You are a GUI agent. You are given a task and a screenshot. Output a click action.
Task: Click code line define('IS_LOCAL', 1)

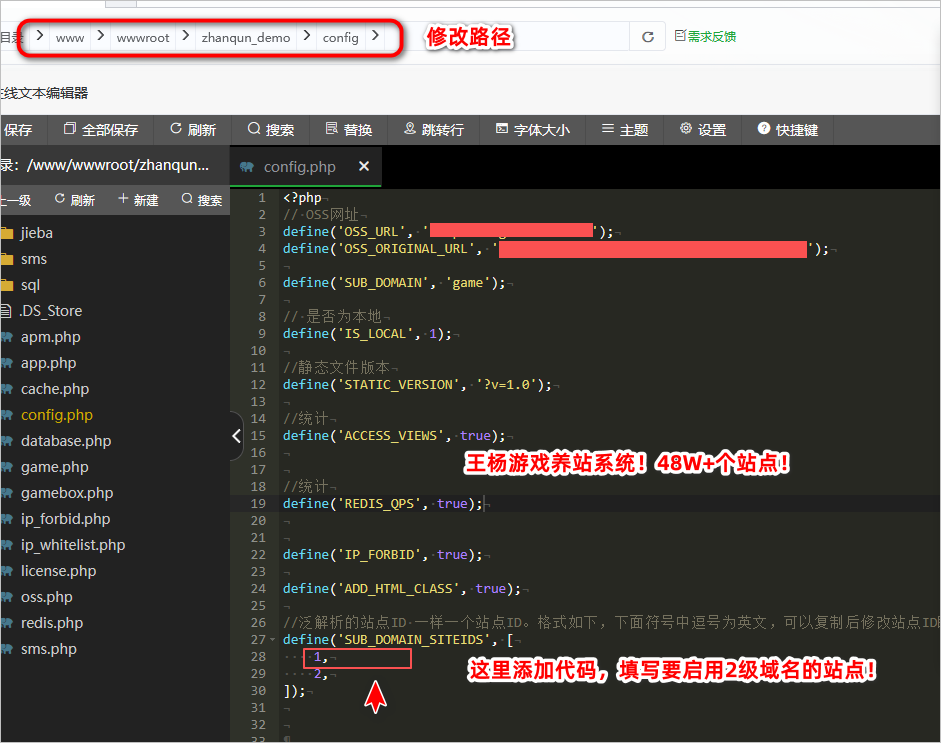pos(367,334)
